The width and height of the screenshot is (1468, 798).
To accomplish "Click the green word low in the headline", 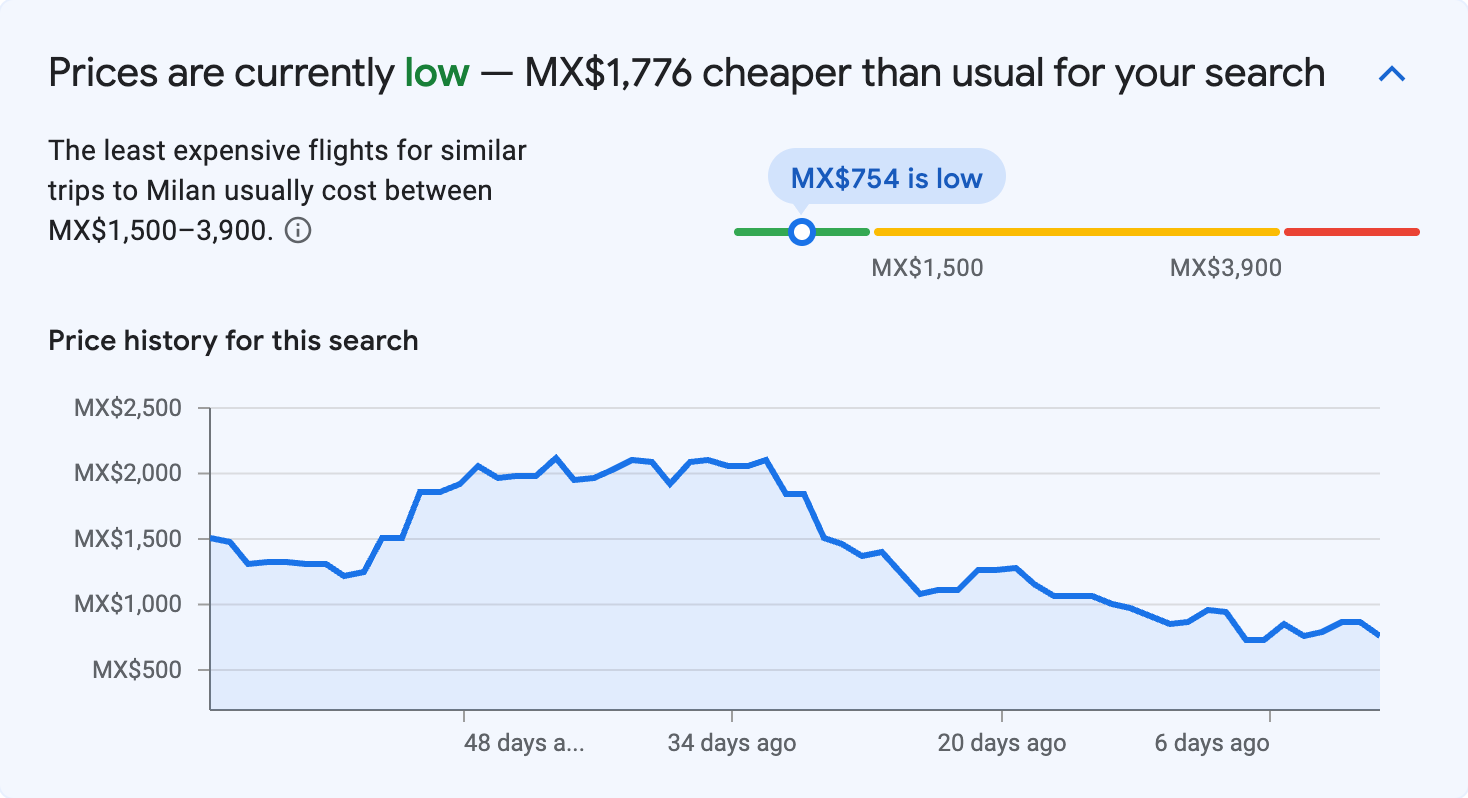I will tap(435, 72).
